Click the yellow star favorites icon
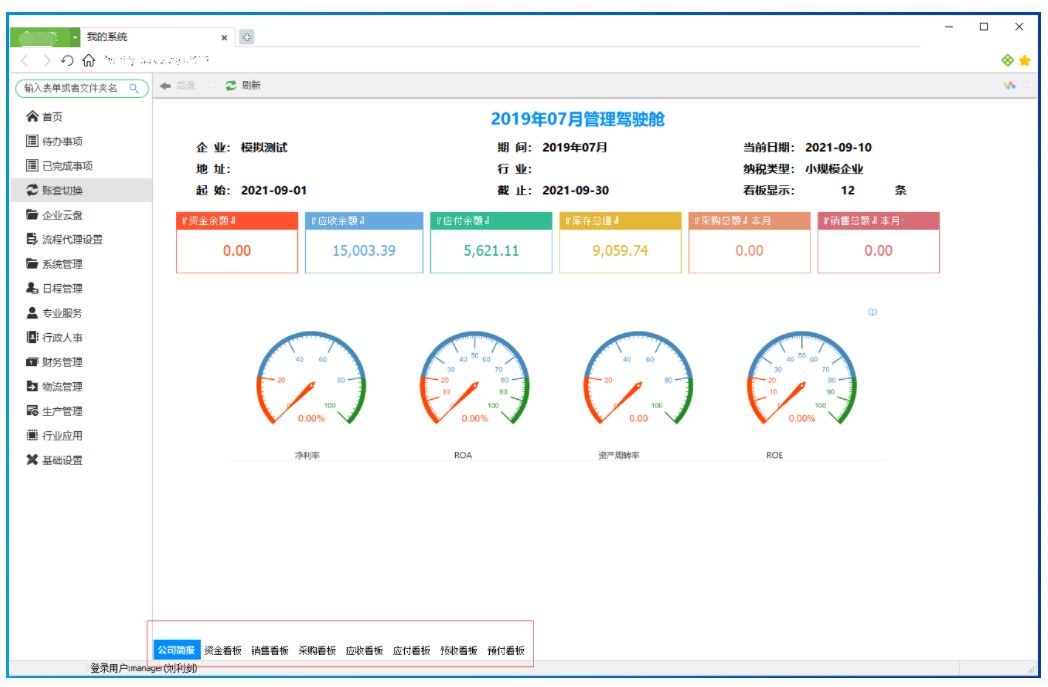Image resolution: width=1048 pixels, height=687 pixels. click(1025, 60)
